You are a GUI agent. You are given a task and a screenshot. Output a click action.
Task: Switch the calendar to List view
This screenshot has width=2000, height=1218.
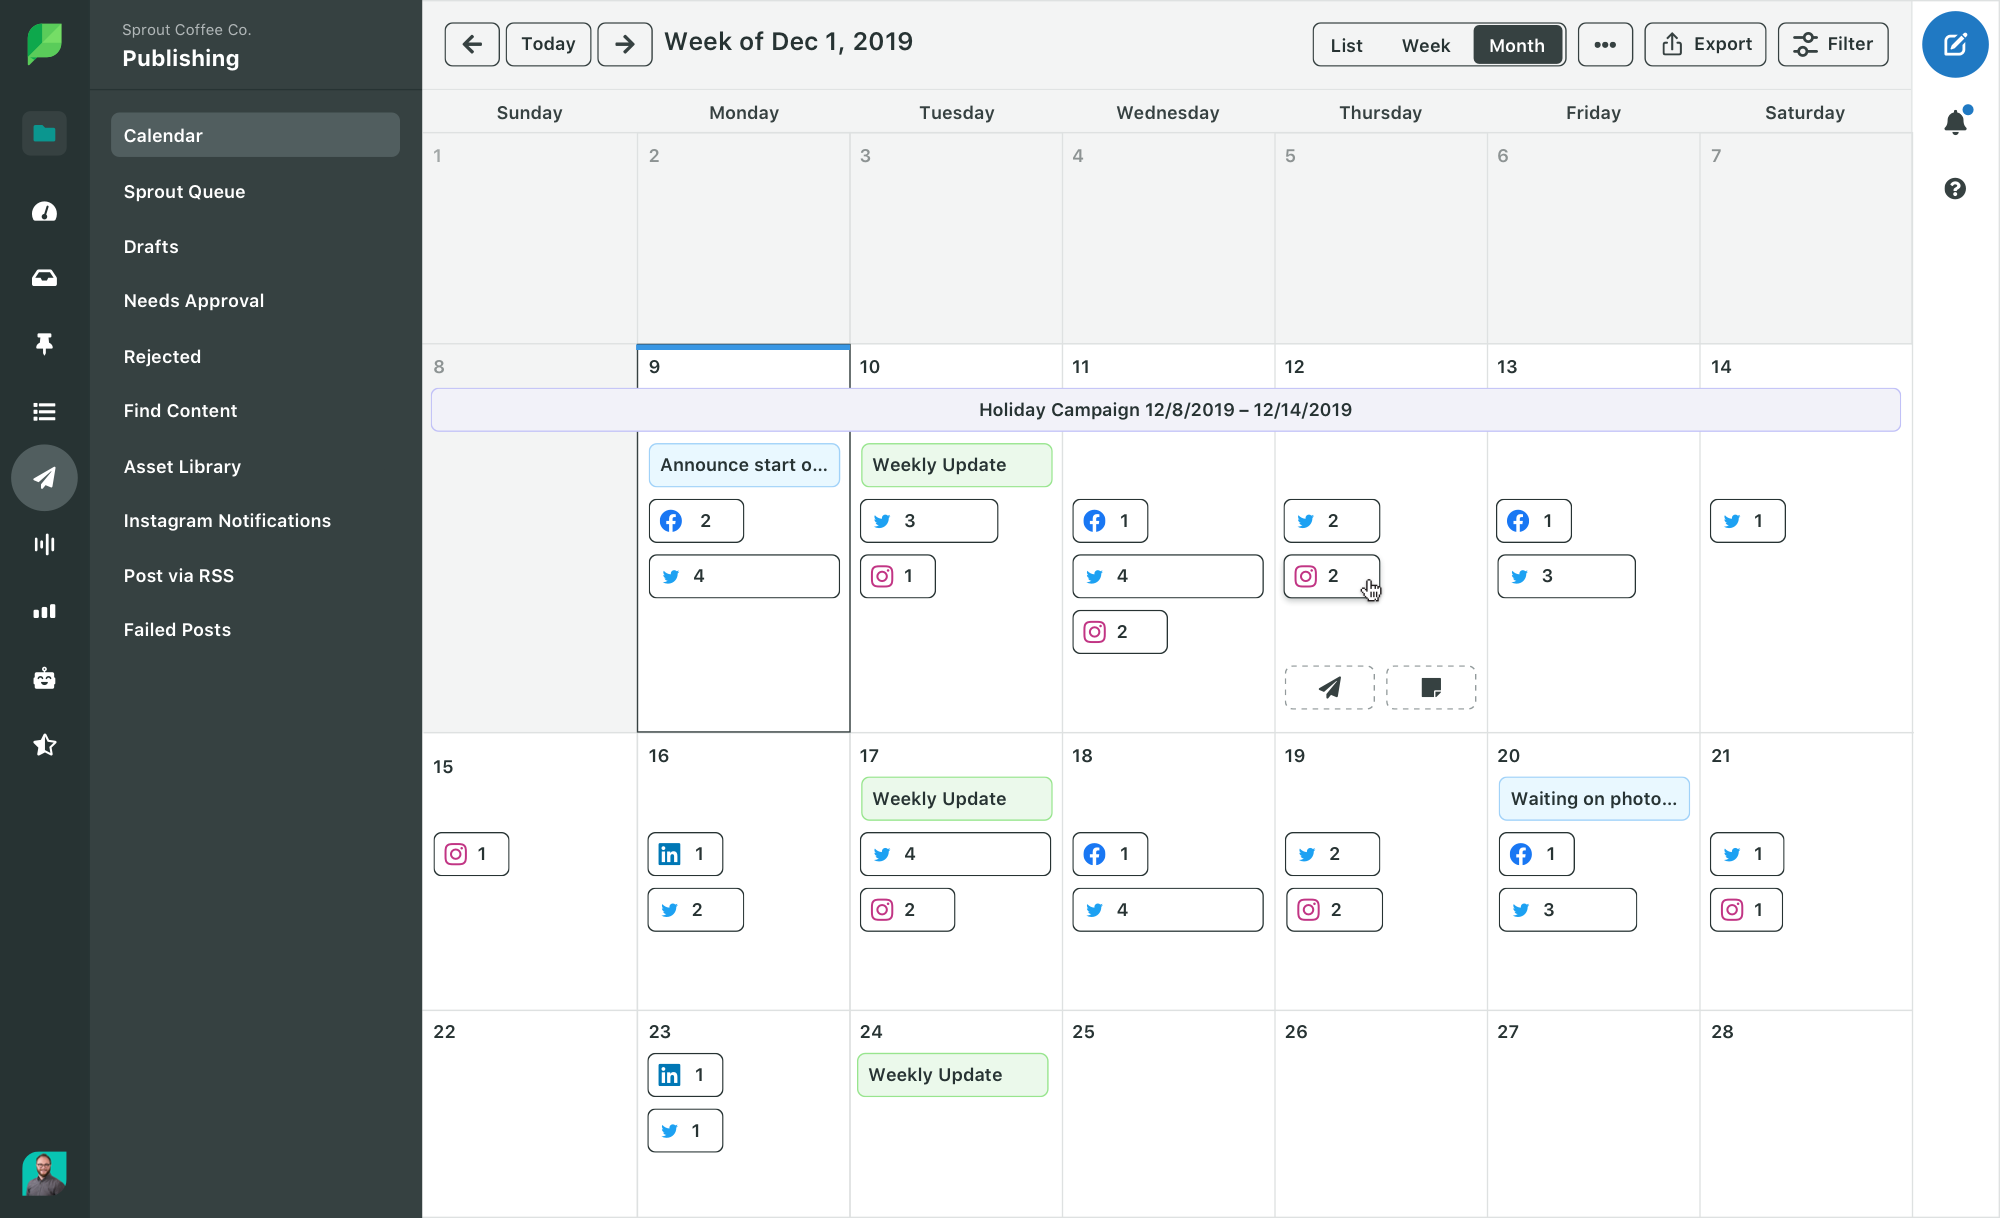1346,44
